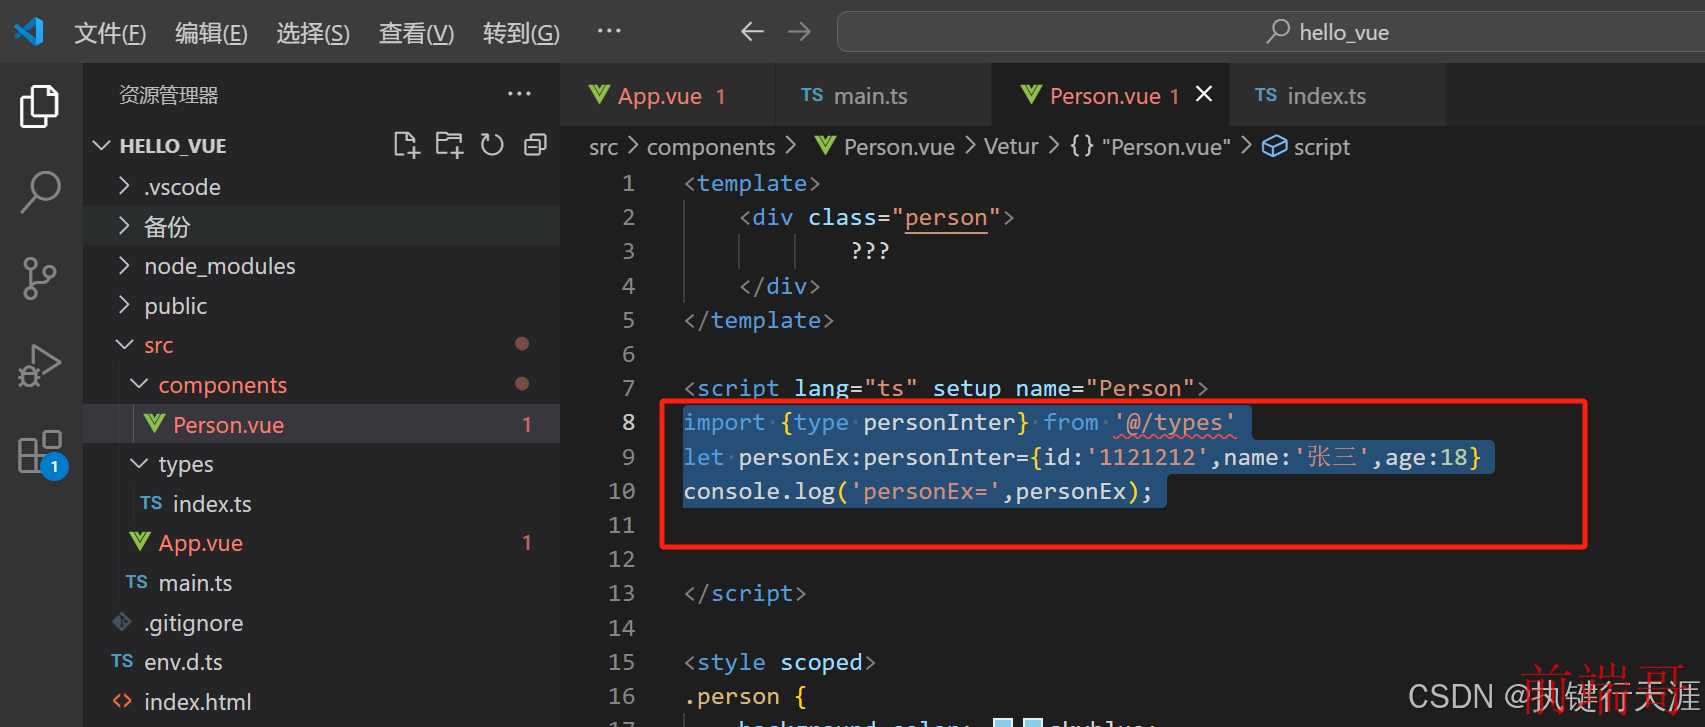Close the Person.vue editor tab
Viewport: 1705px width, 727px height.
1204,94
